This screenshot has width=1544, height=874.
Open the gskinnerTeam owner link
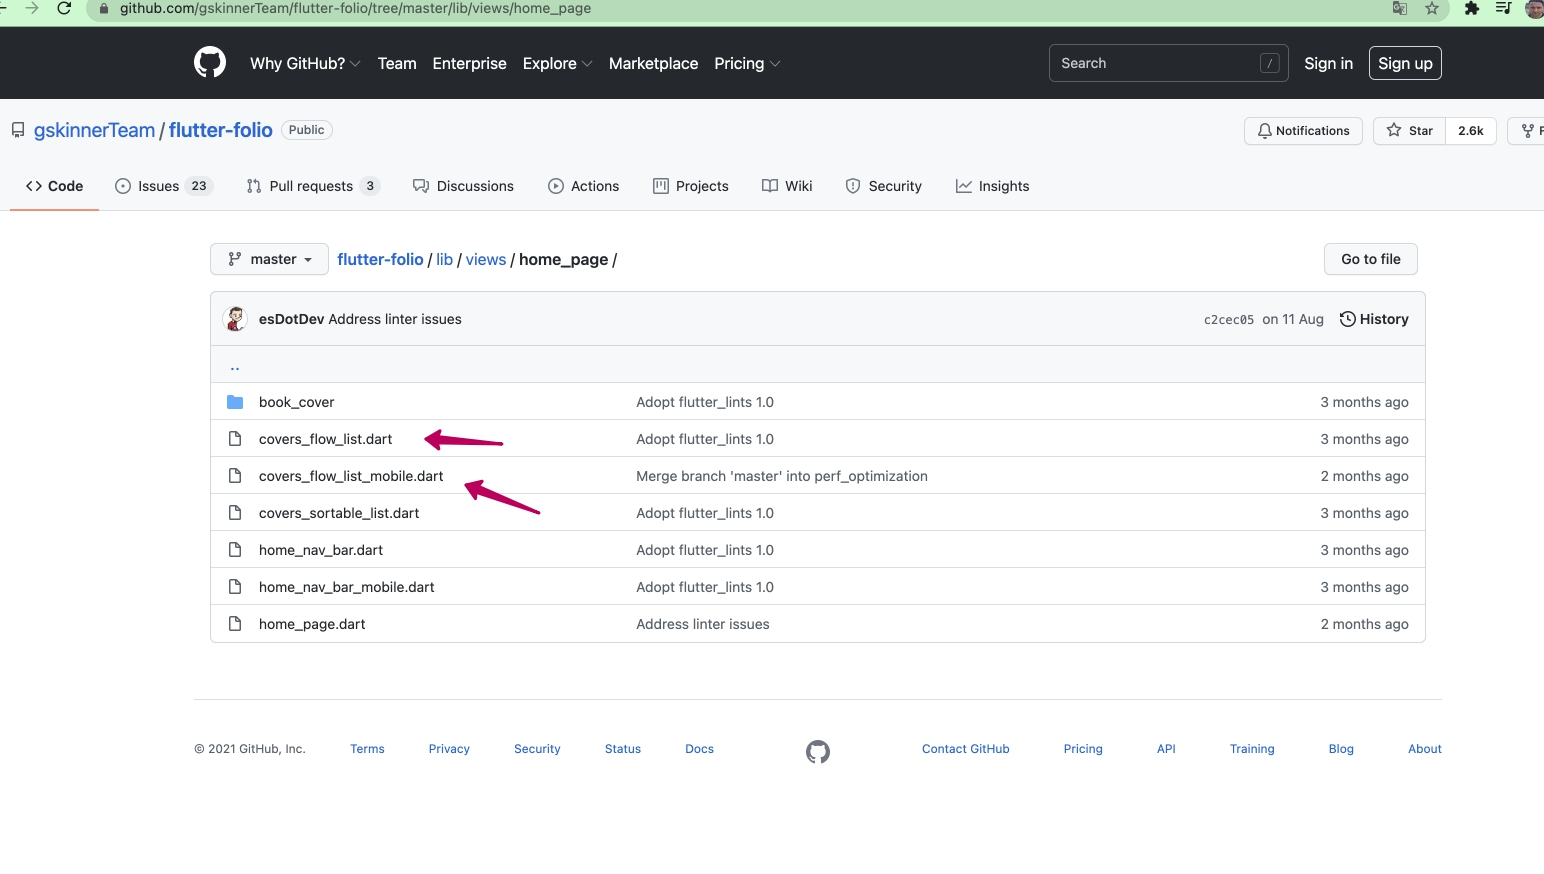94,130
